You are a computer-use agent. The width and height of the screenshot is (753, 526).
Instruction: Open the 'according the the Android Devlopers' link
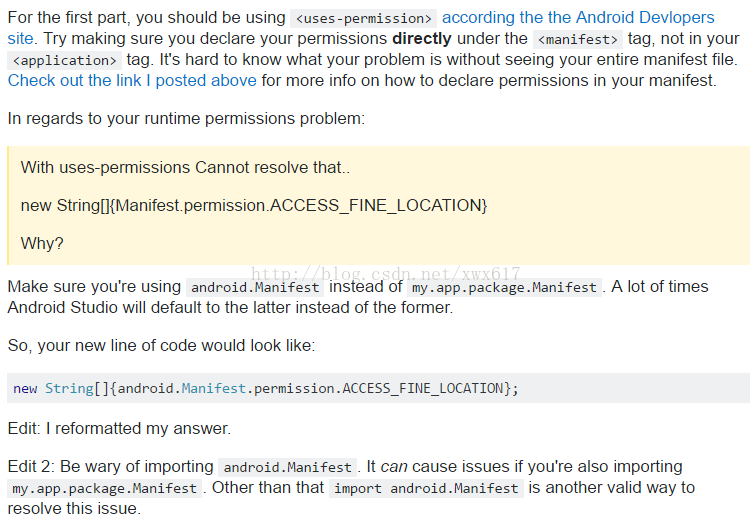coord(578,18)
